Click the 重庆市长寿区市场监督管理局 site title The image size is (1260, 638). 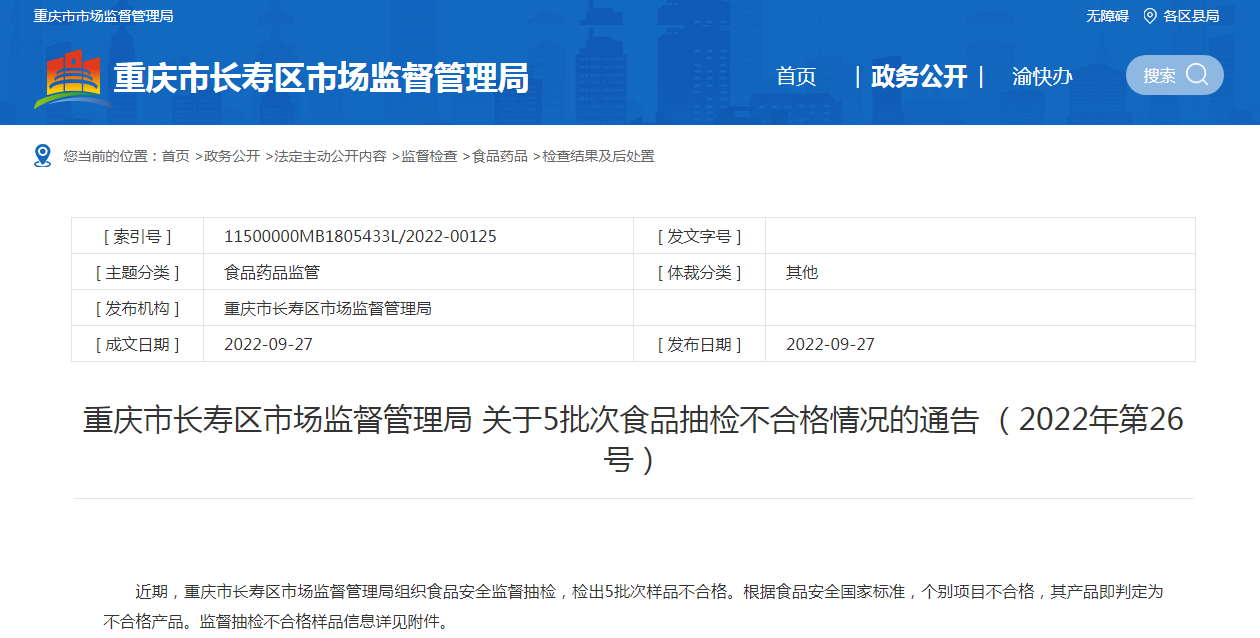click(x=321, y=78)
